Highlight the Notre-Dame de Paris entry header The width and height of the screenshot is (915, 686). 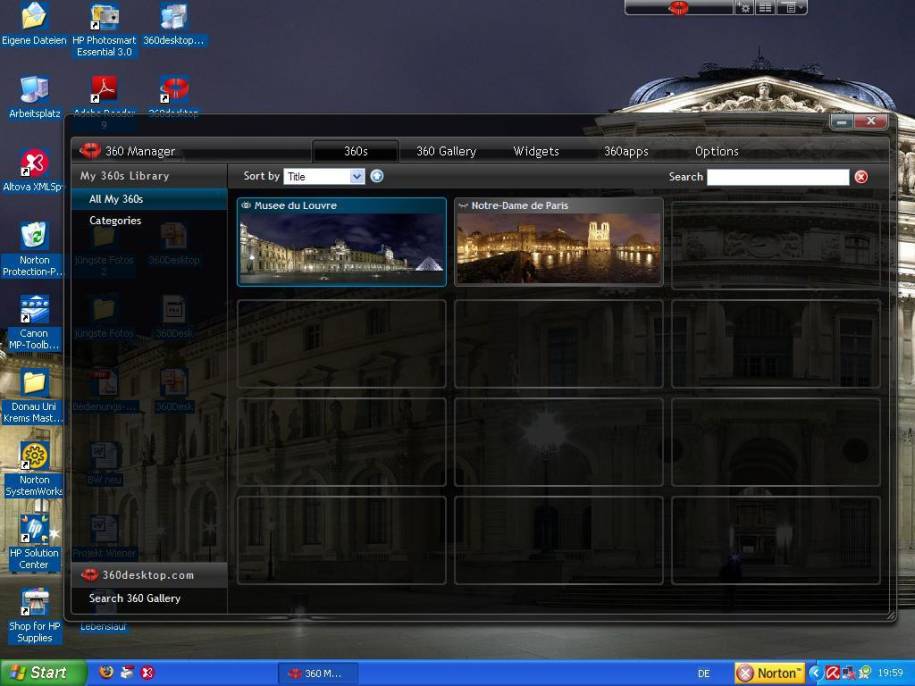coord(520,205)
